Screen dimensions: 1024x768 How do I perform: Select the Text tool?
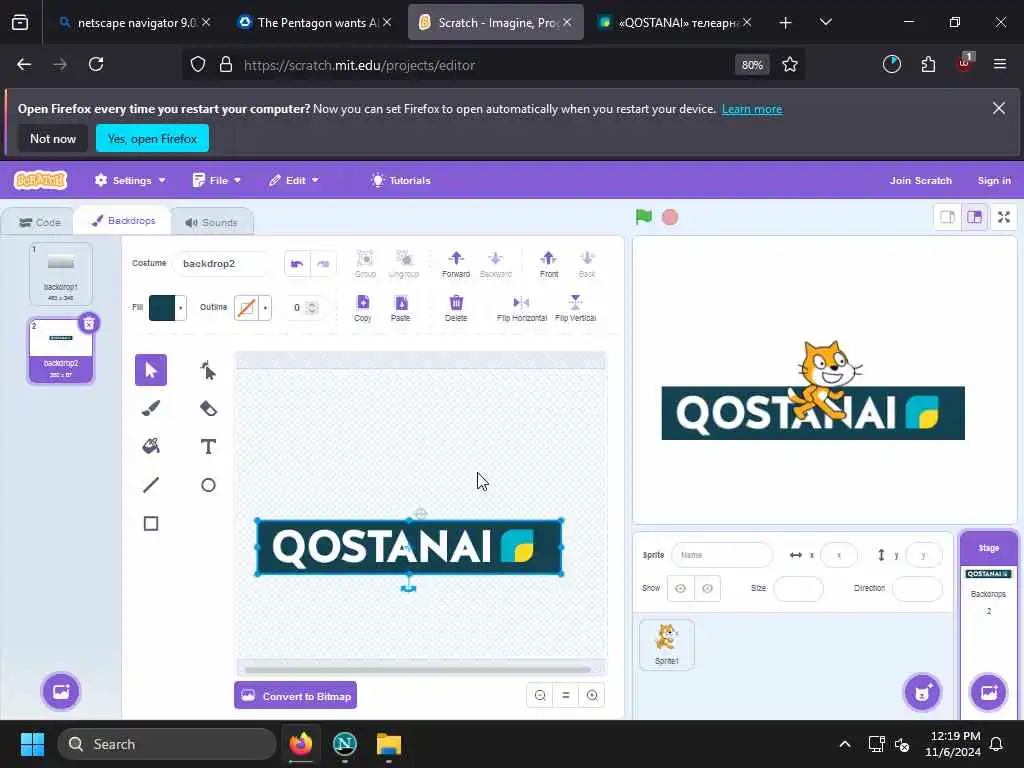click(208, 447)
